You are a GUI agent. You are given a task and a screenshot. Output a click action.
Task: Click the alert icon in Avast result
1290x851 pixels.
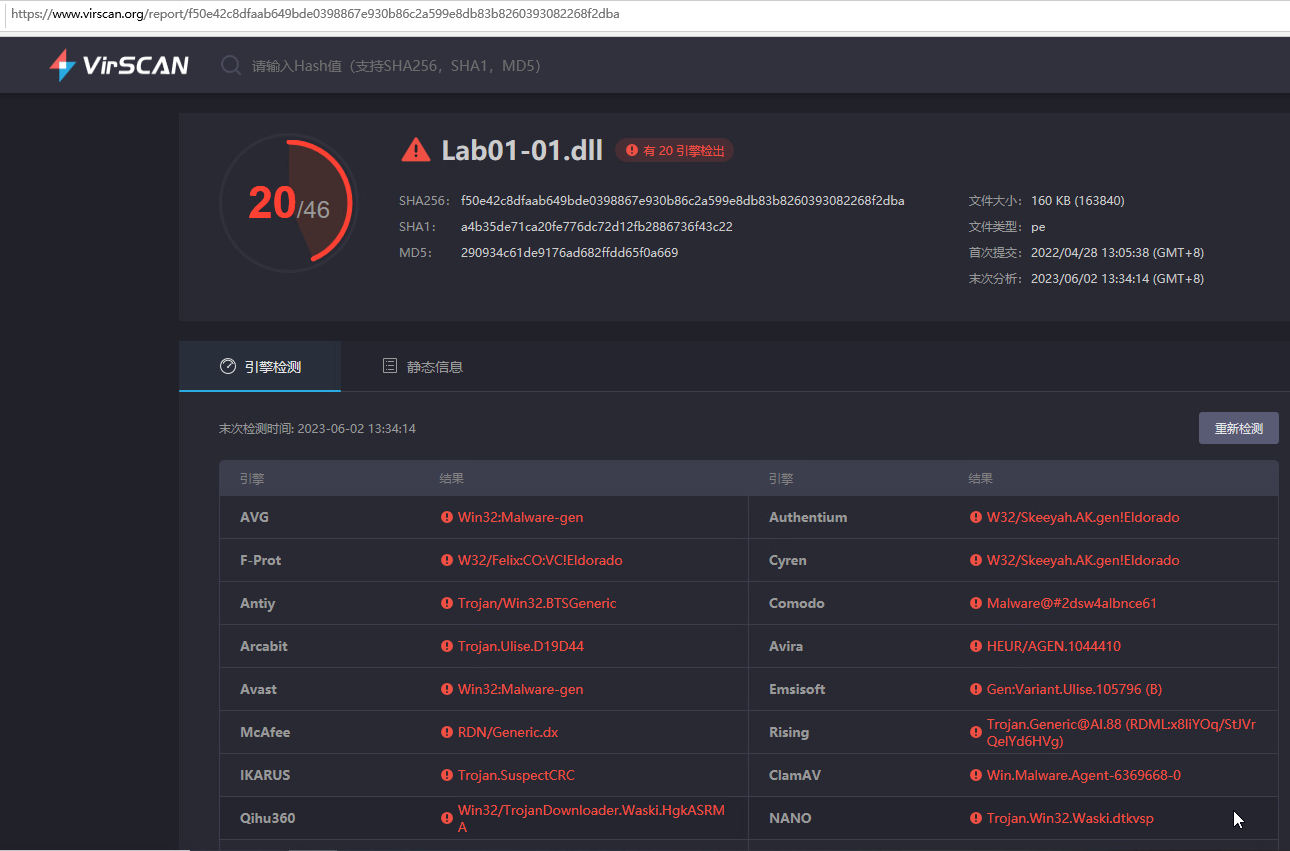click(447, 690)
